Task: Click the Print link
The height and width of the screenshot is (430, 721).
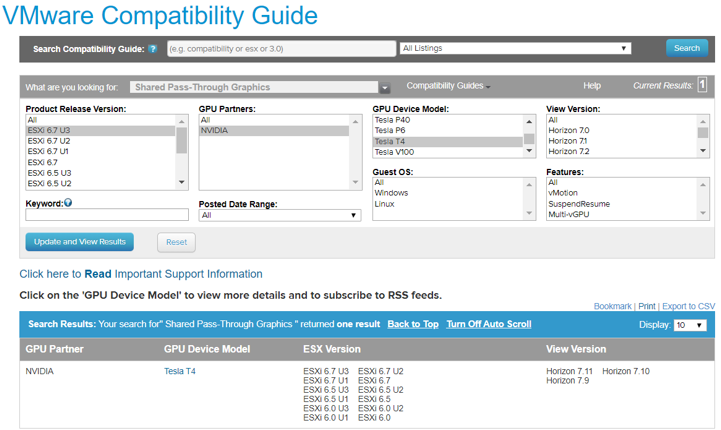Action: tap(647, 306)
